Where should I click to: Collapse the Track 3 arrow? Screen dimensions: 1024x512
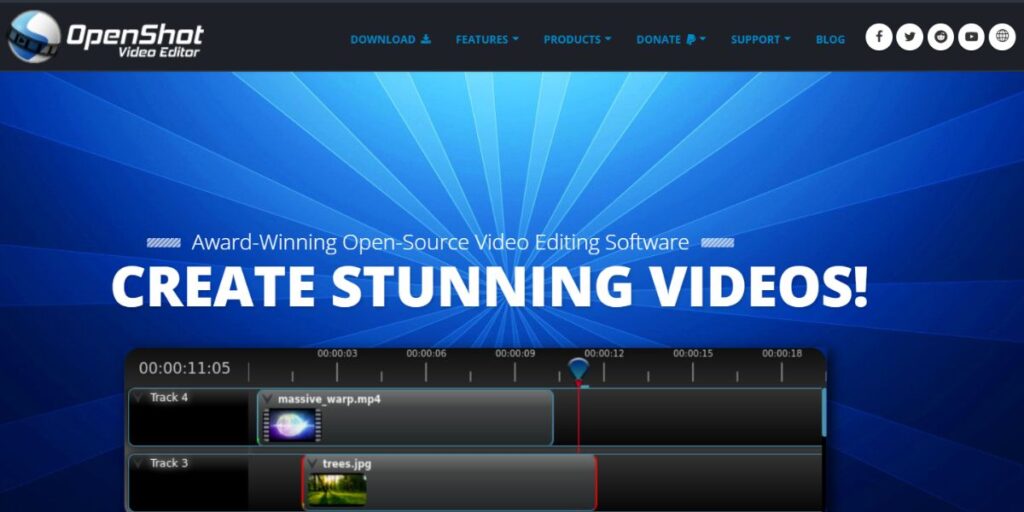138,463
